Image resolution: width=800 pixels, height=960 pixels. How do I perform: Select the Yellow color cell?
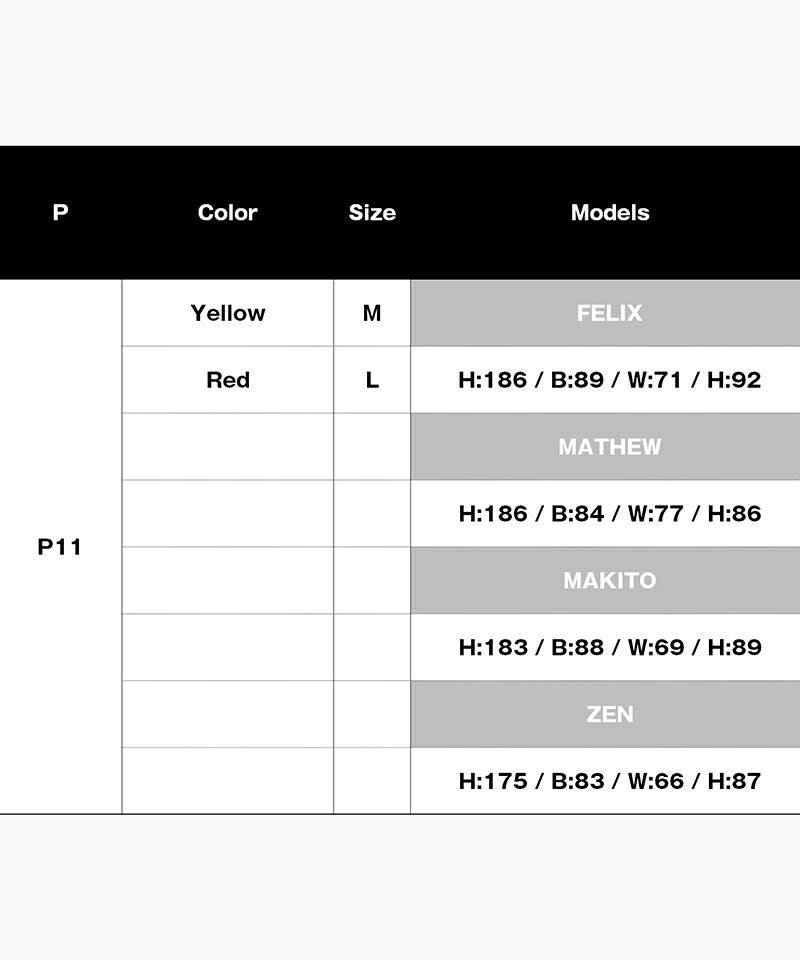pyautogui.click(x=228, y=313)
